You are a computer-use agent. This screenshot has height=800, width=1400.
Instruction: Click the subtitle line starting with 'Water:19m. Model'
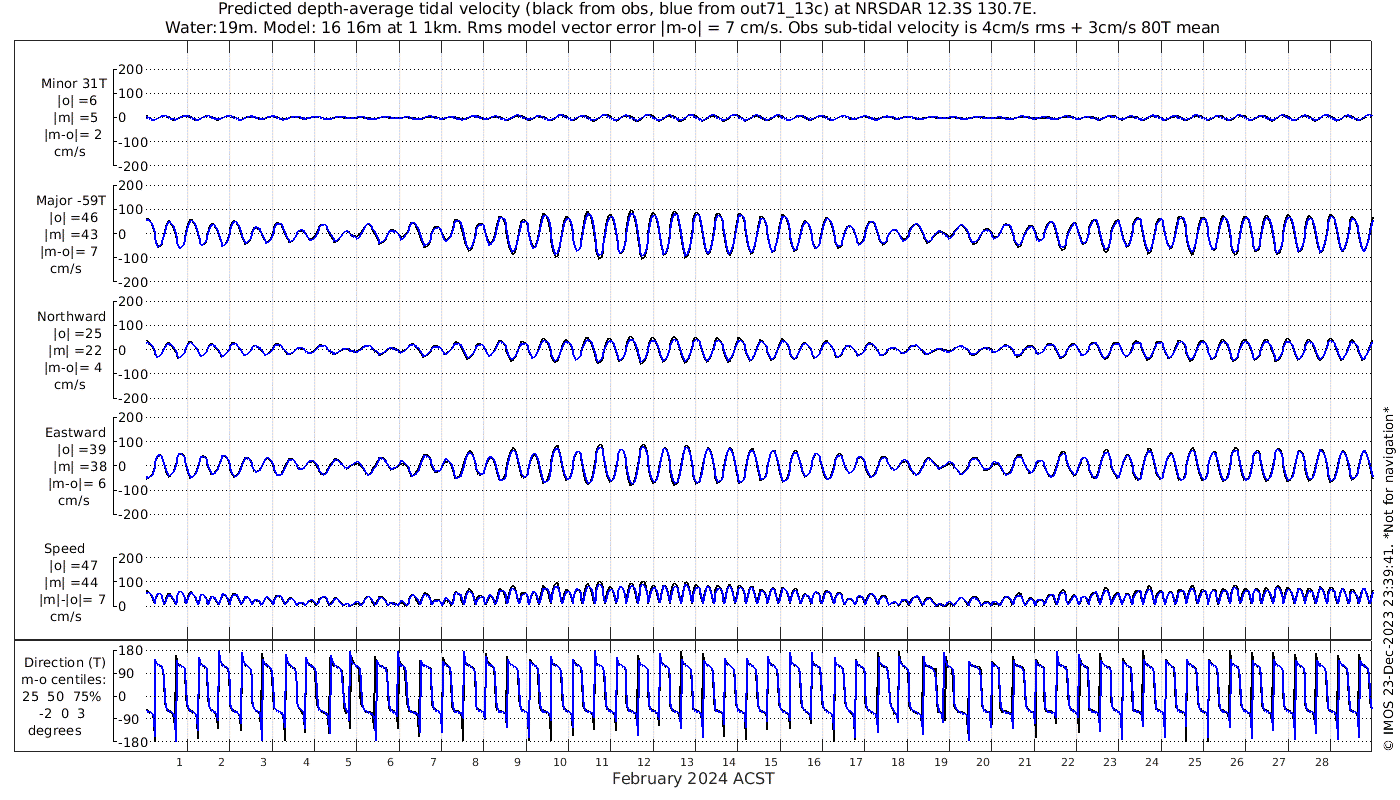[692, 28]
